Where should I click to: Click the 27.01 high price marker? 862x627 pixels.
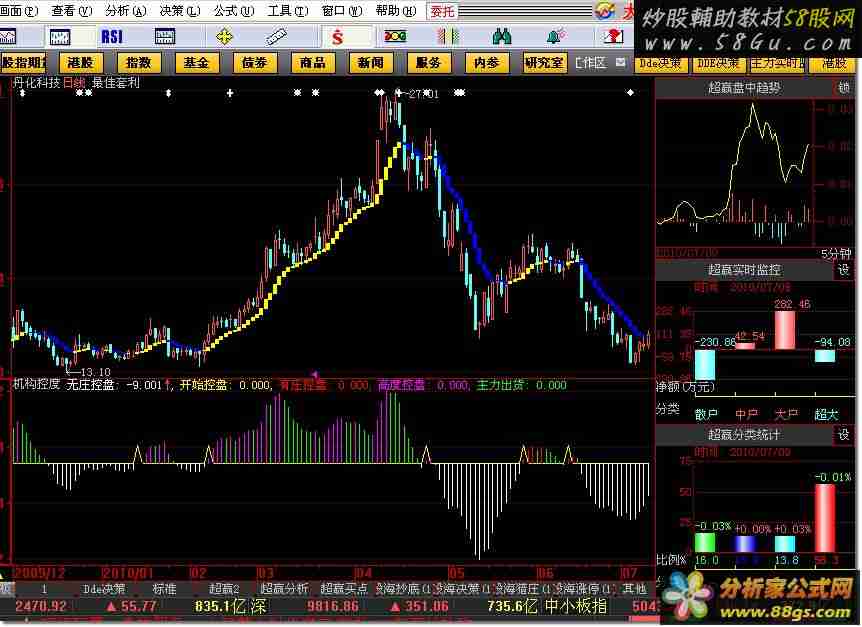423,94
